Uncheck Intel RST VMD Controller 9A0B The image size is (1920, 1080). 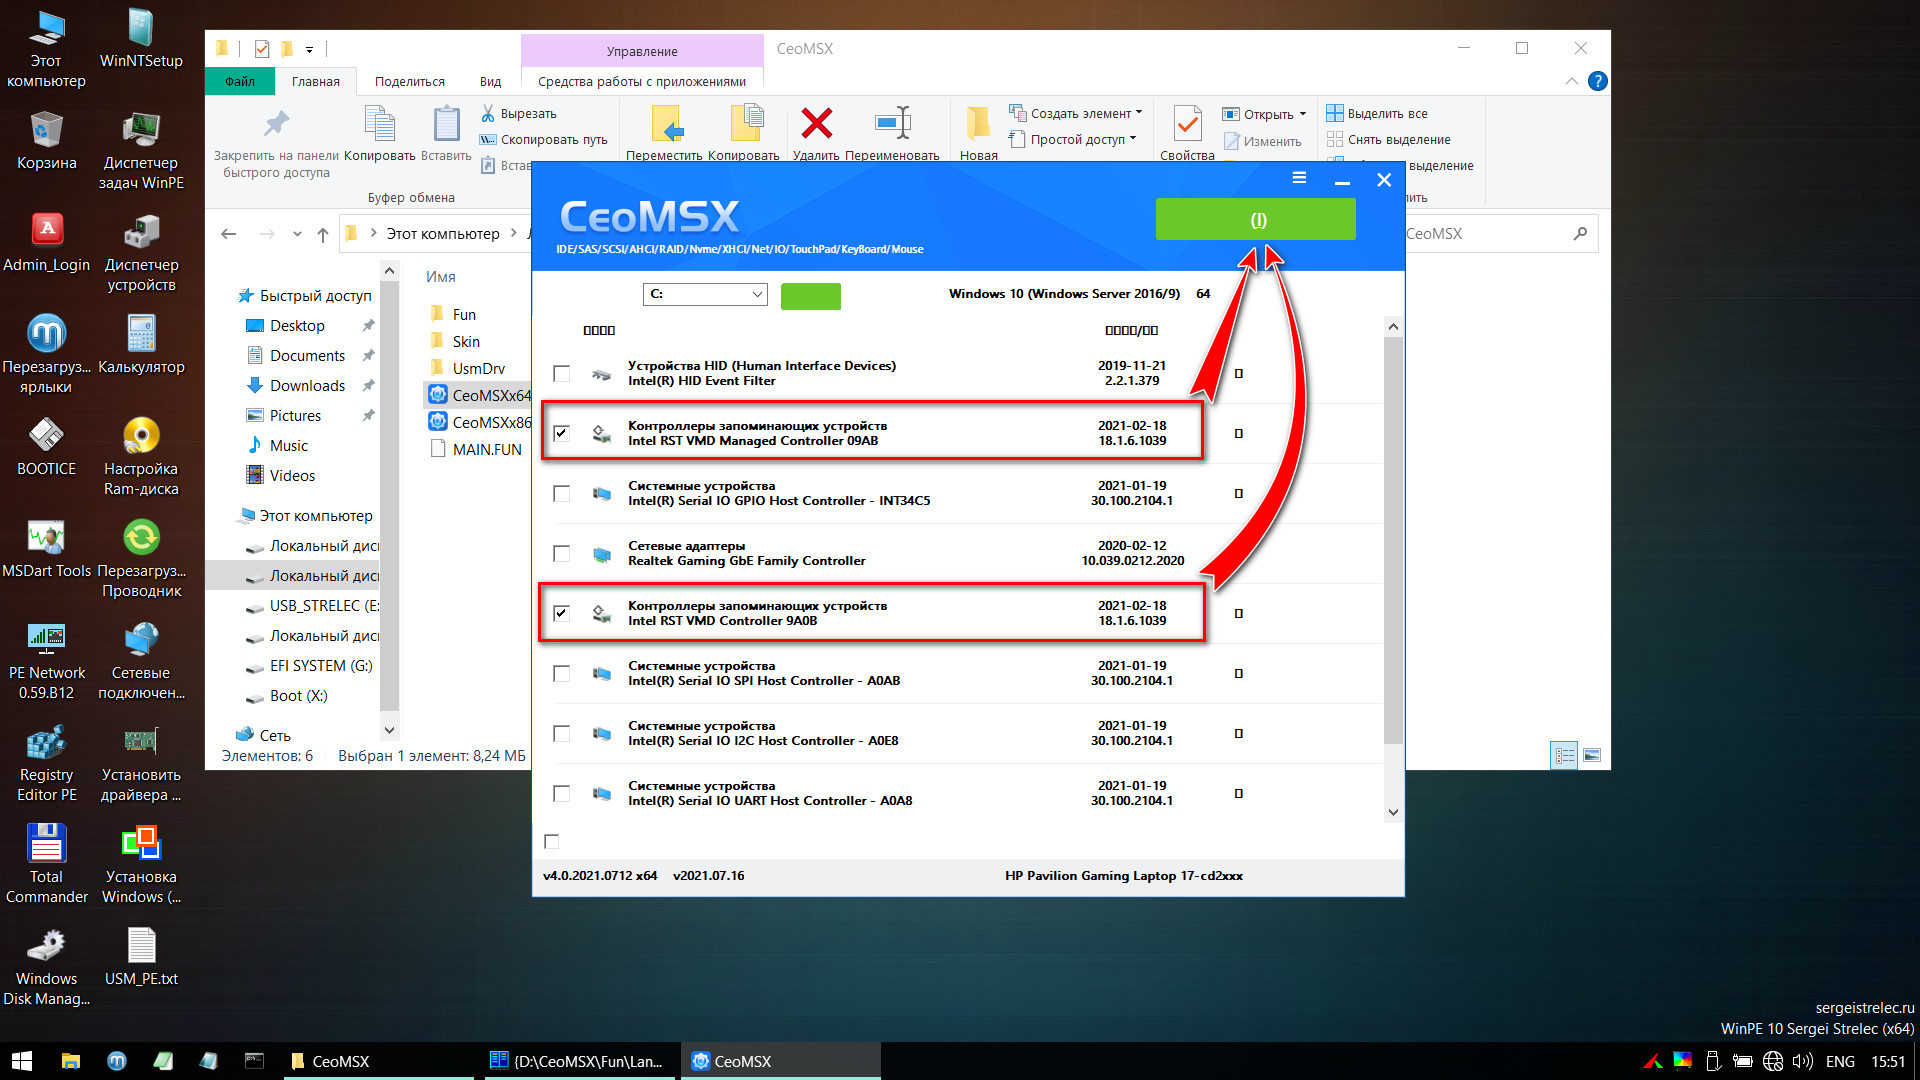(562, 613)
